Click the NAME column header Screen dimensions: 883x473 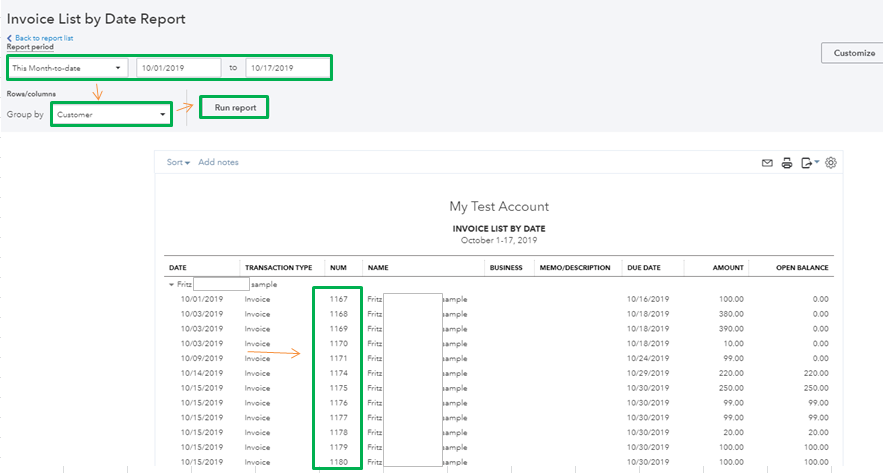pos(378,268)
